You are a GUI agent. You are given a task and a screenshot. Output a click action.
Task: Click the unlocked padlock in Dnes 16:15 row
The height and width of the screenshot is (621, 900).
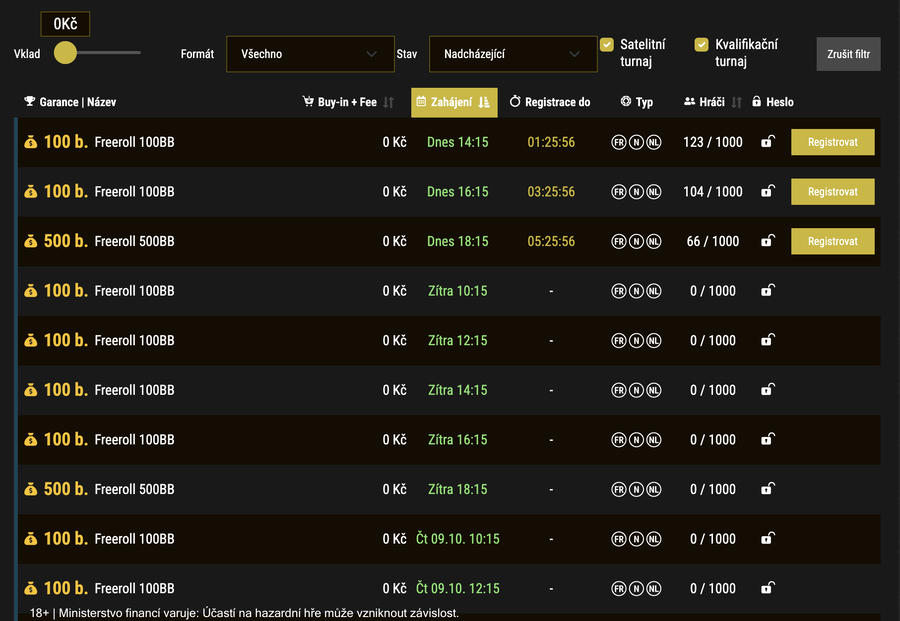[x=767, y=191]
